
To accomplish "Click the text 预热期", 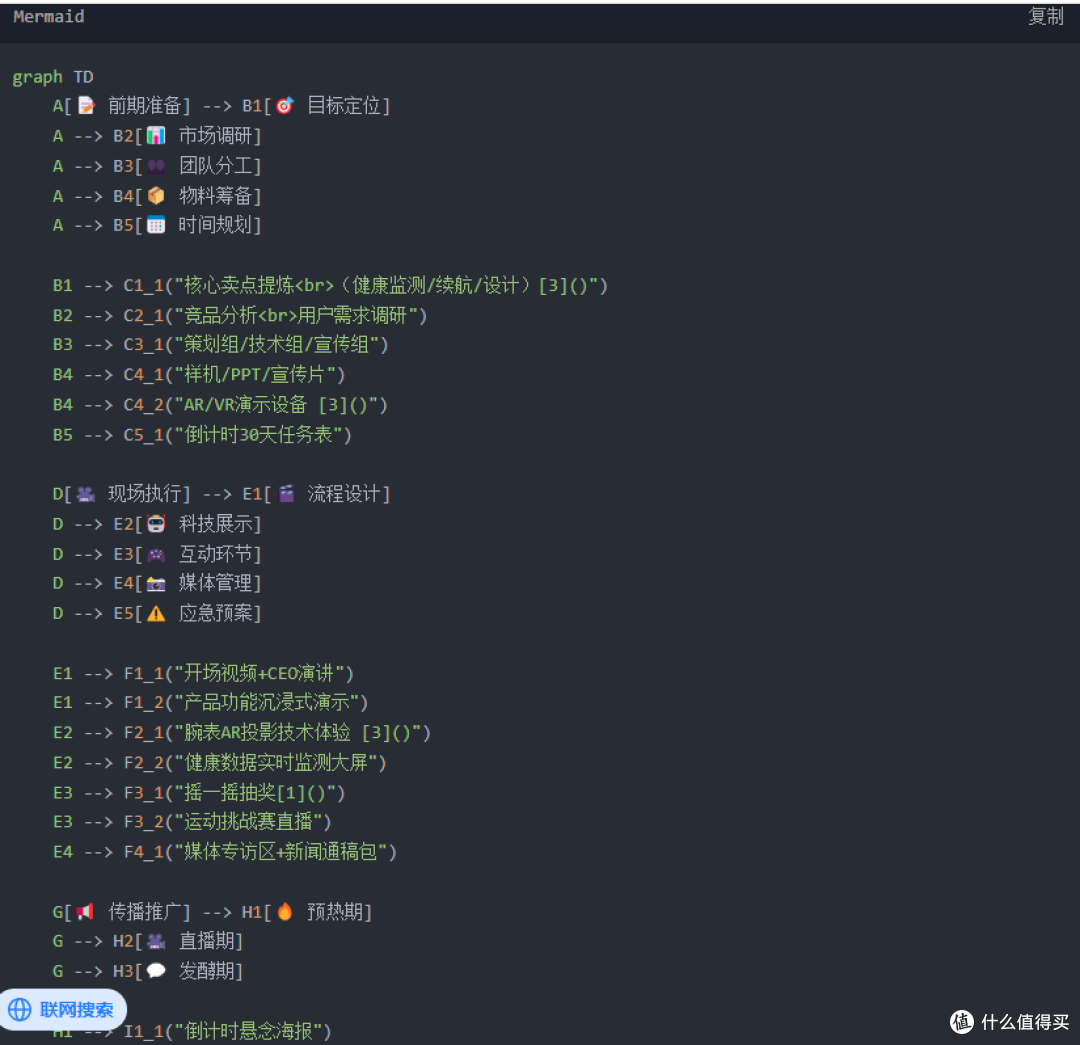I will point(334,912).
